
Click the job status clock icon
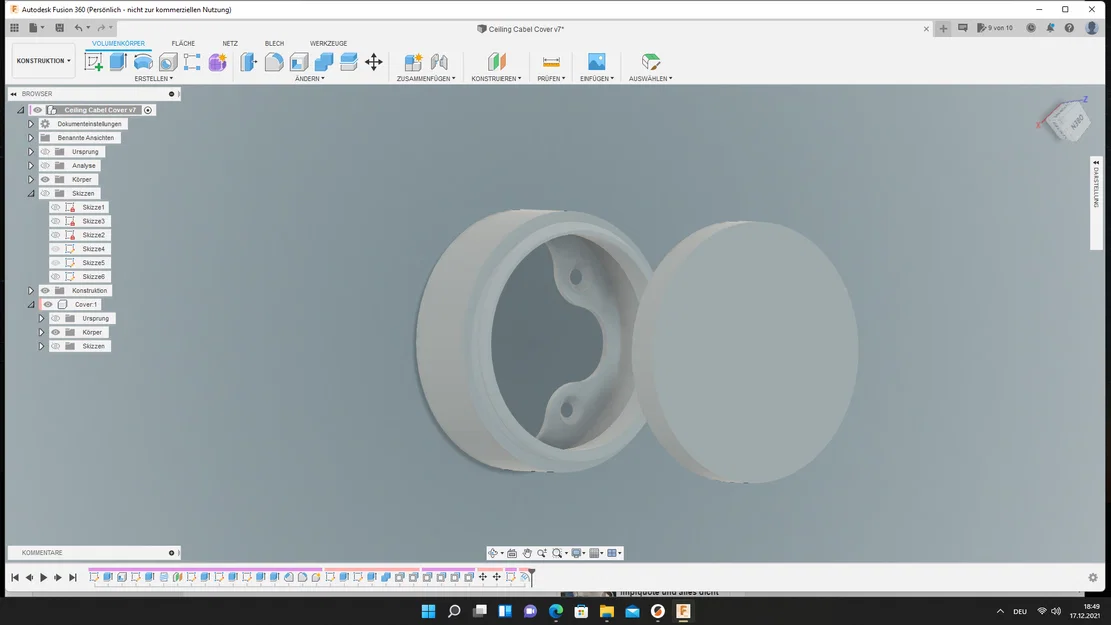pos(1031,28)
